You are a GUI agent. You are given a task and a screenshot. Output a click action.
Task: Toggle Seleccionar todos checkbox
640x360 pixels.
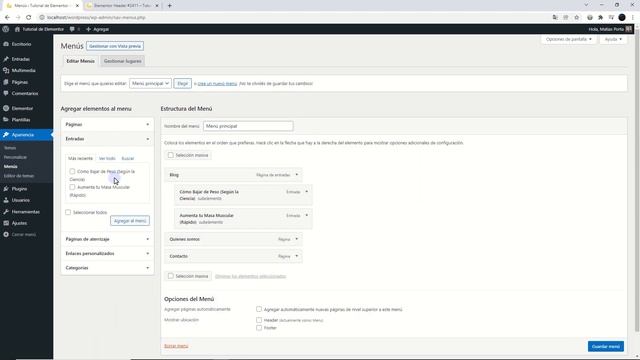pyautogui.click(x=68, y=212)
